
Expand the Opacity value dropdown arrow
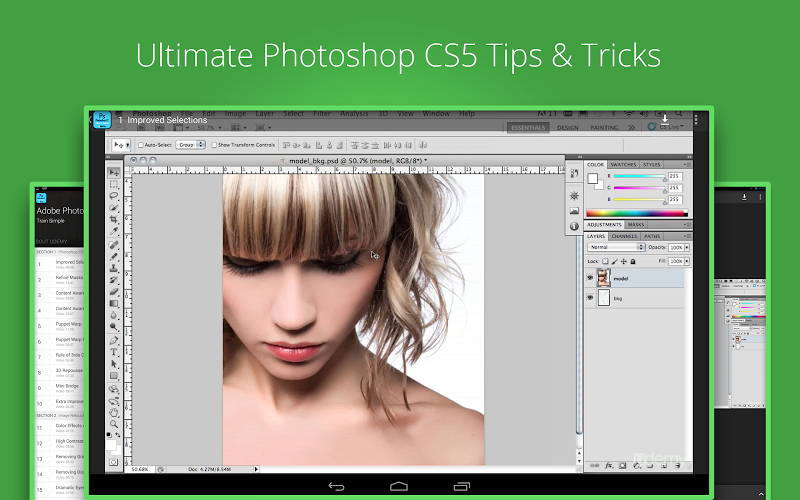(686, 247)
